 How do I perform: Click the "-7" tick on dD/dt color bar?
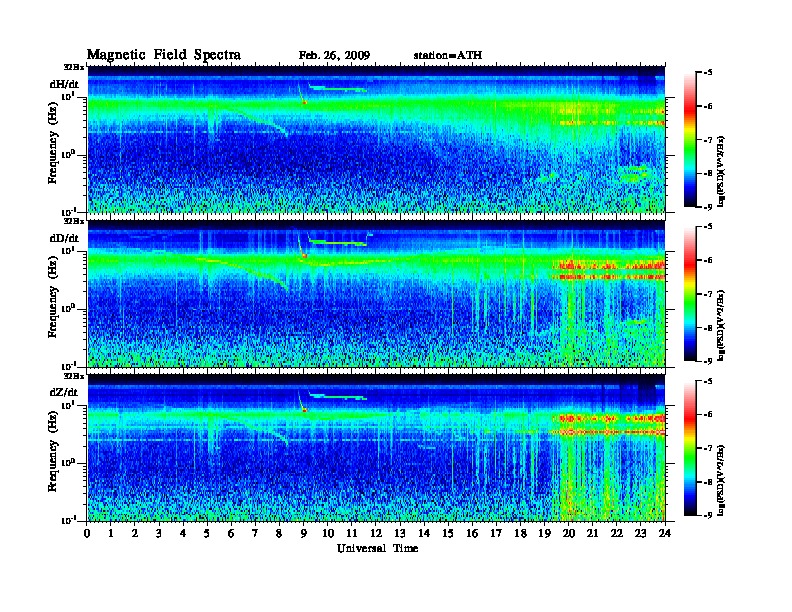708,294
